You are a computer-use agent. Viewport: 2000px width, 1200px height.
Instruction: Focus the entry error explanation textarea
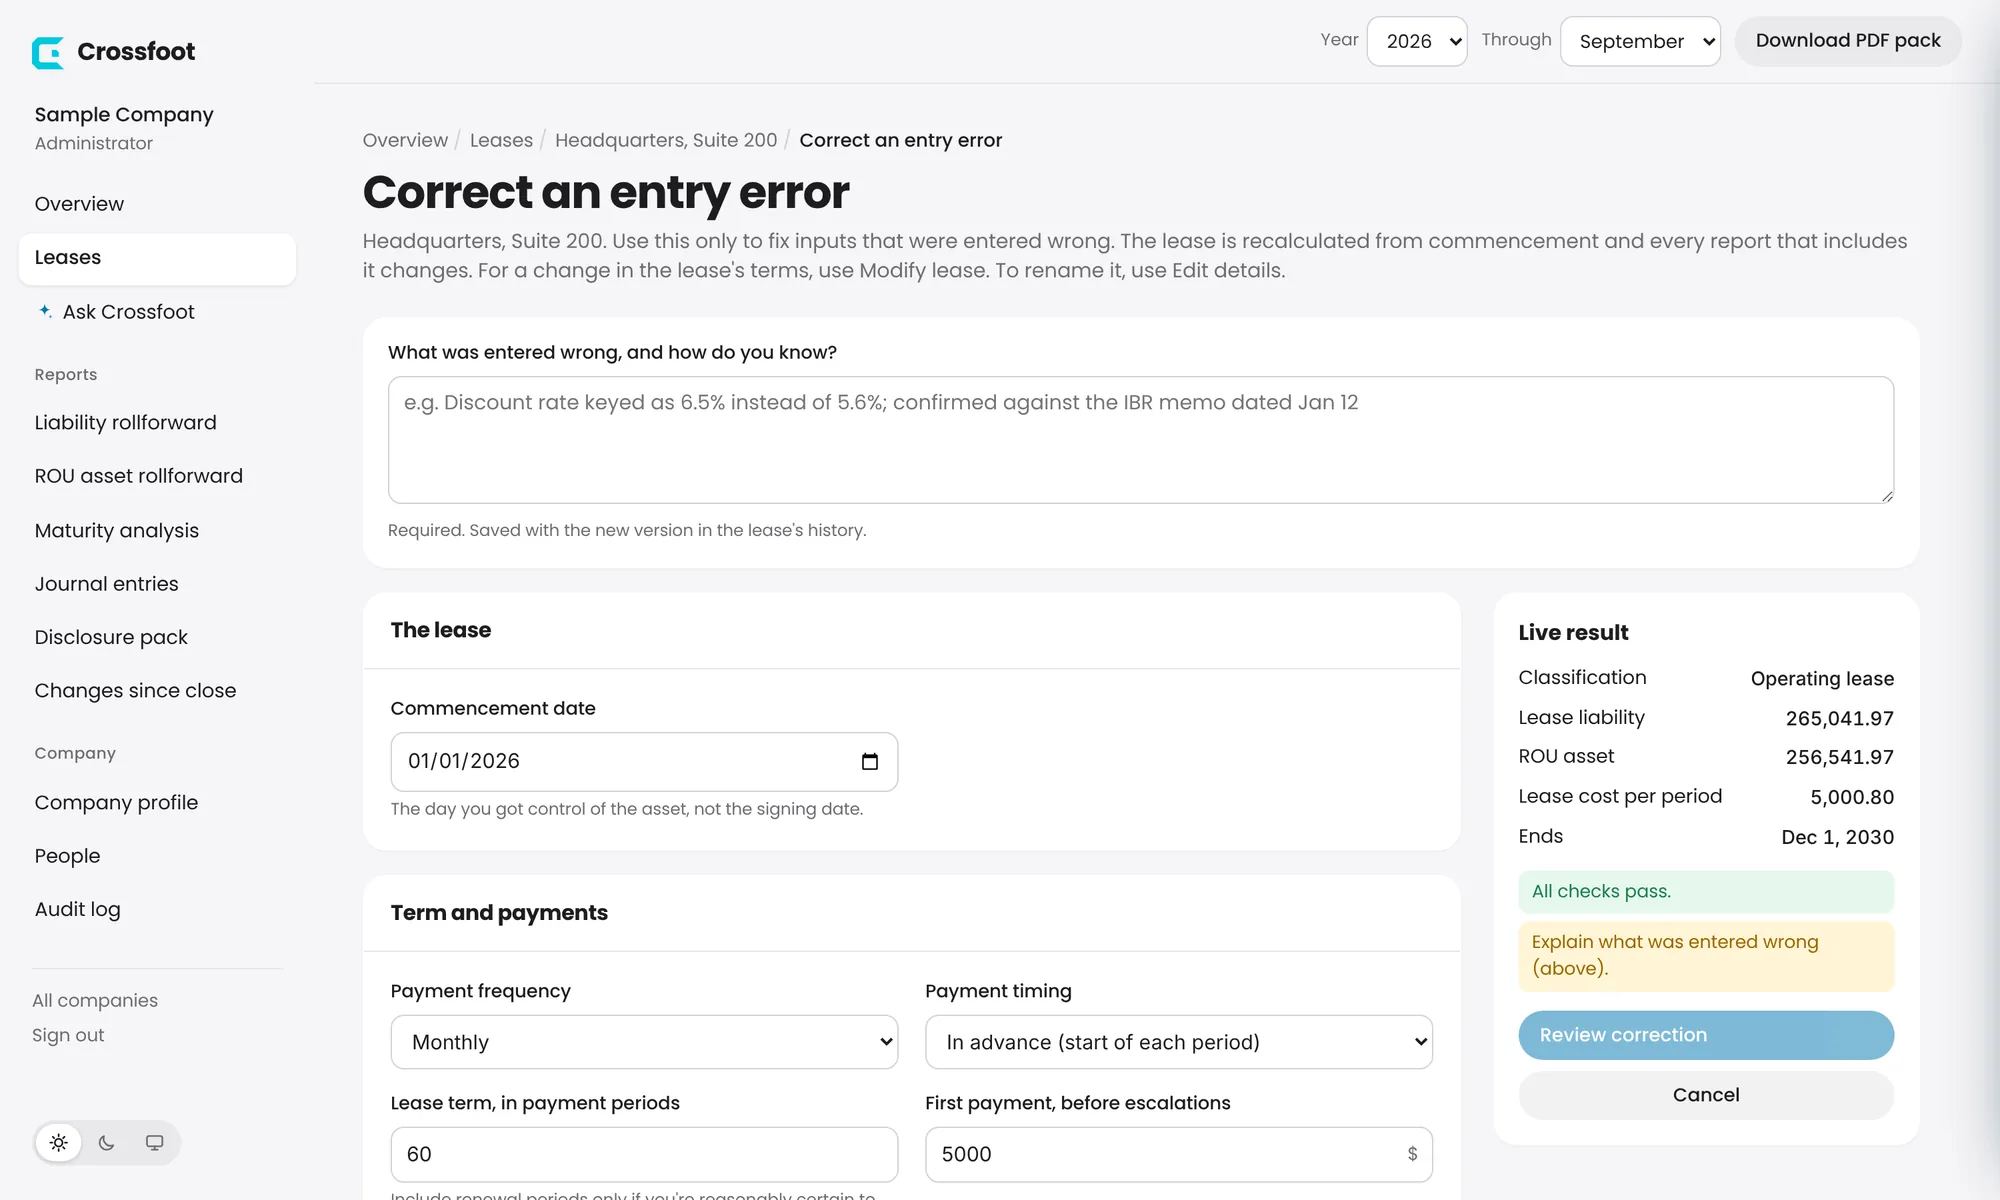pos(1141,440)
